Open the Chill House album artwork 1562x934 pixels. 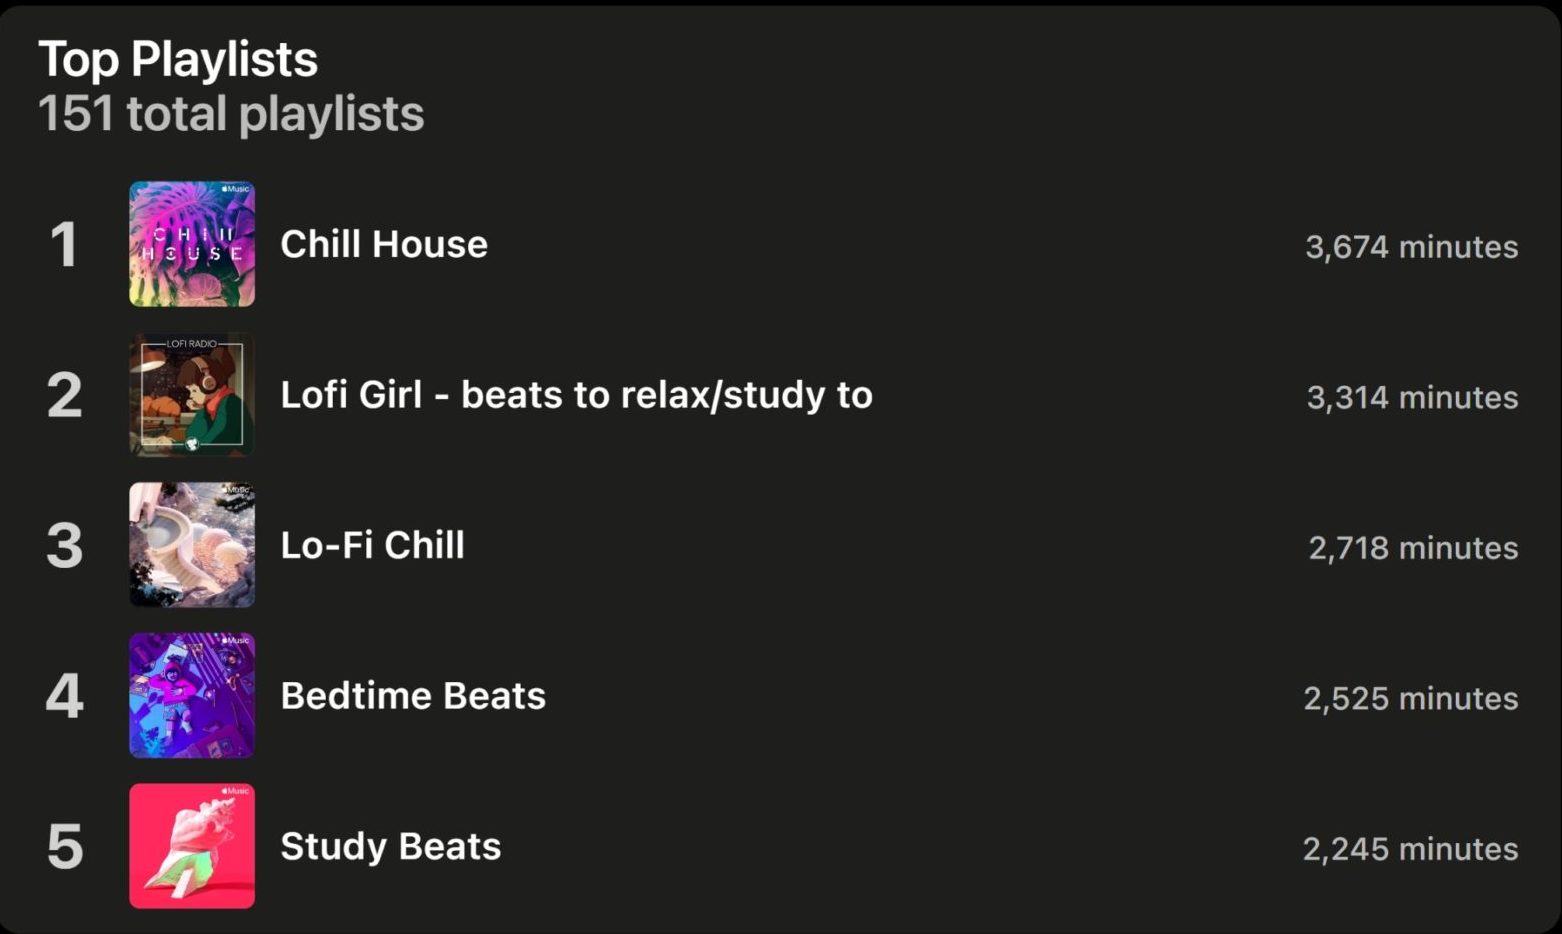coord(191,244)
